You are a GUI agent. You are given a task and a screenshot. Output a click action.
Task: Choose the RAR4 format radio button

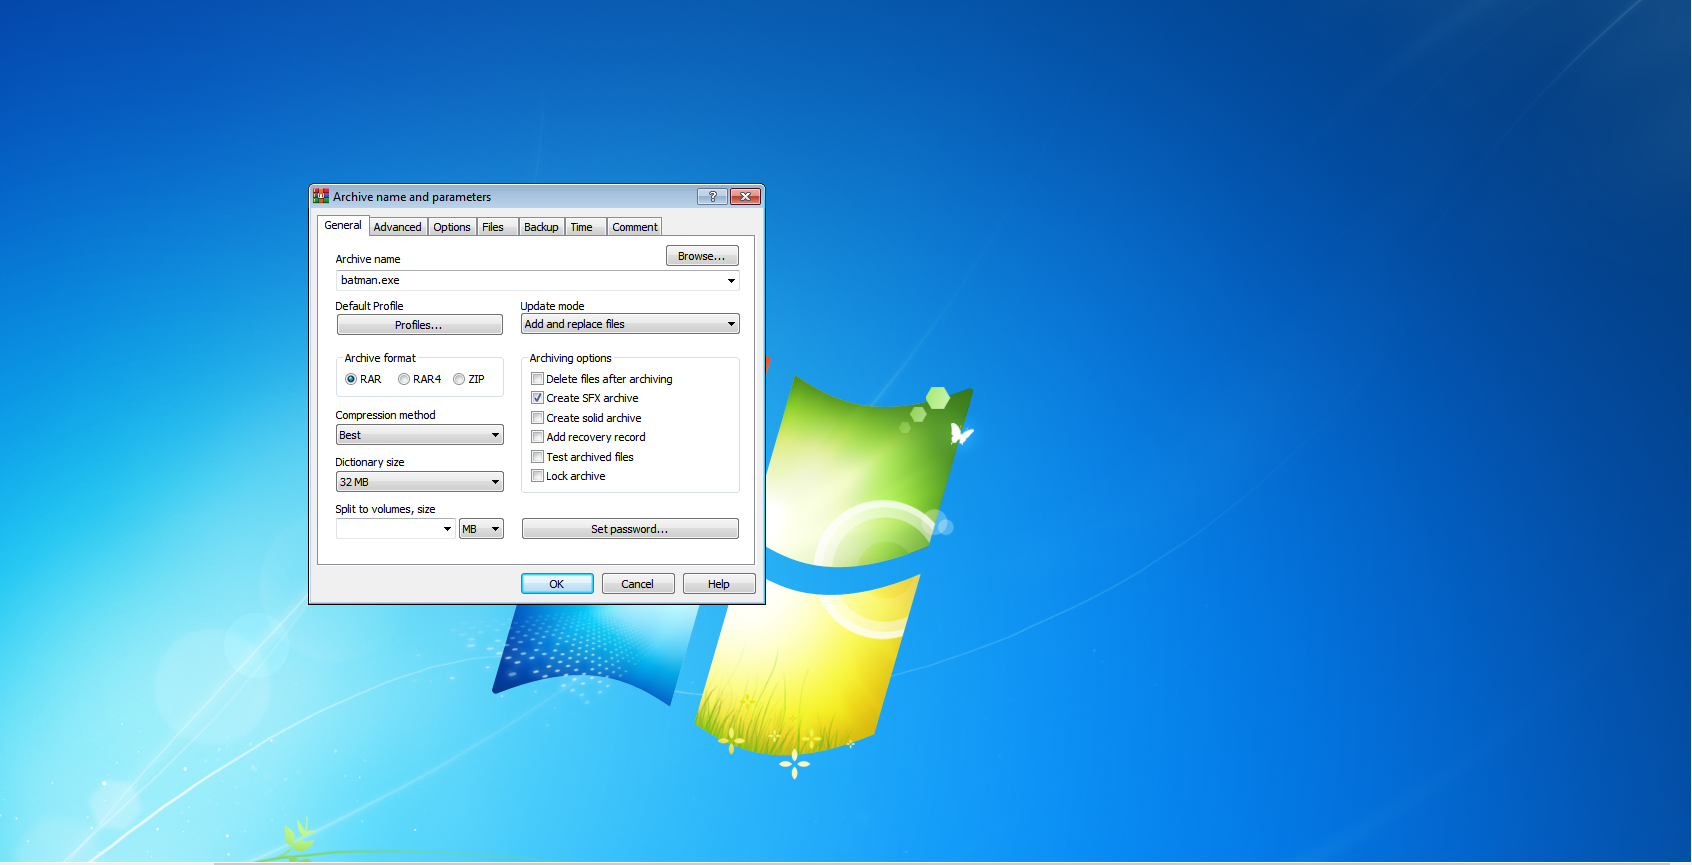click(404, 379)
